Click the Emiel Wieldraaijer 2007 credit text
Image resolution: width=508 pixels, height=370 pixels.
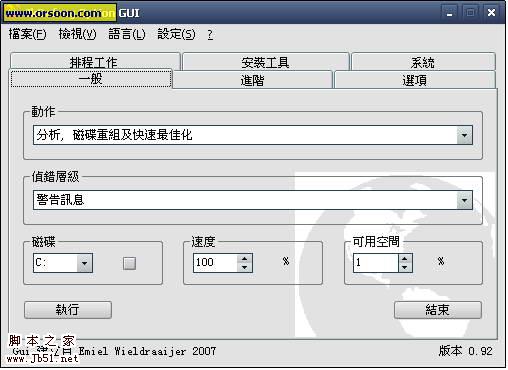coord(147,351)
